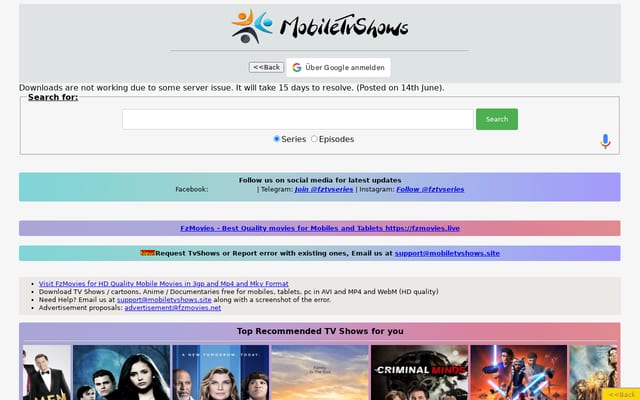Open the Visit FzMovies for HD Quality link
The width and height of the screenshot is (640, 400).
[x=164, y=283]
